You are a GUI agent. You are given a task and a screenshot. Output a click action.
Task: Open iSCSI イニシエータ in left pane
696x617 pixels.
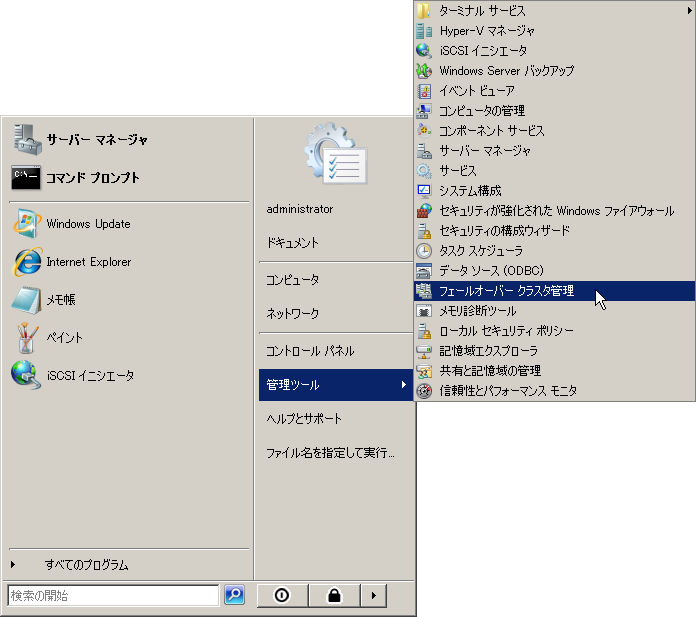pos(26,376)
